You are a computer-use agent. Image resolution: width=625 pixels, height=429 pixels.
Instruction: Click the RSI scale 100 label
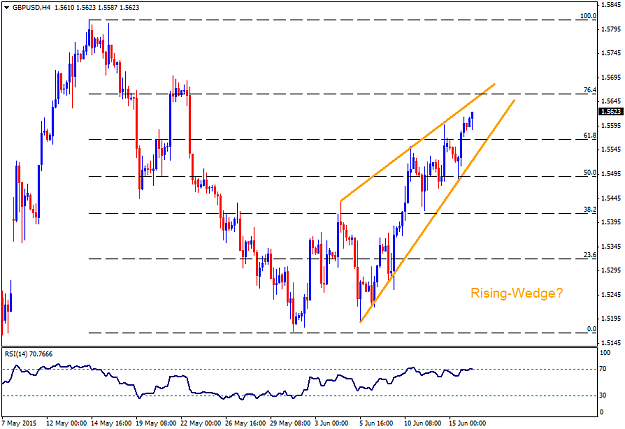pyautogui.click(x=605, y=353)
